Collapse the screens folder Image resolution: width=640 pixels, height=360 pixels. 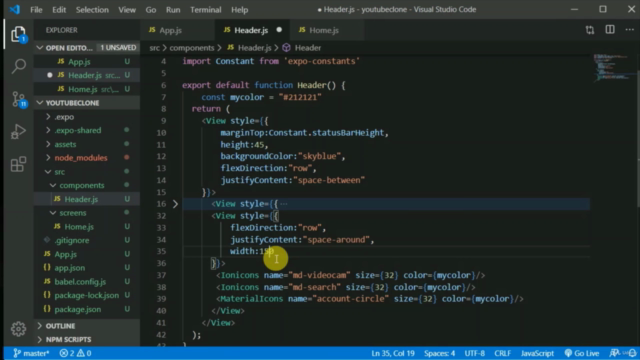click(x=53, y=213)
